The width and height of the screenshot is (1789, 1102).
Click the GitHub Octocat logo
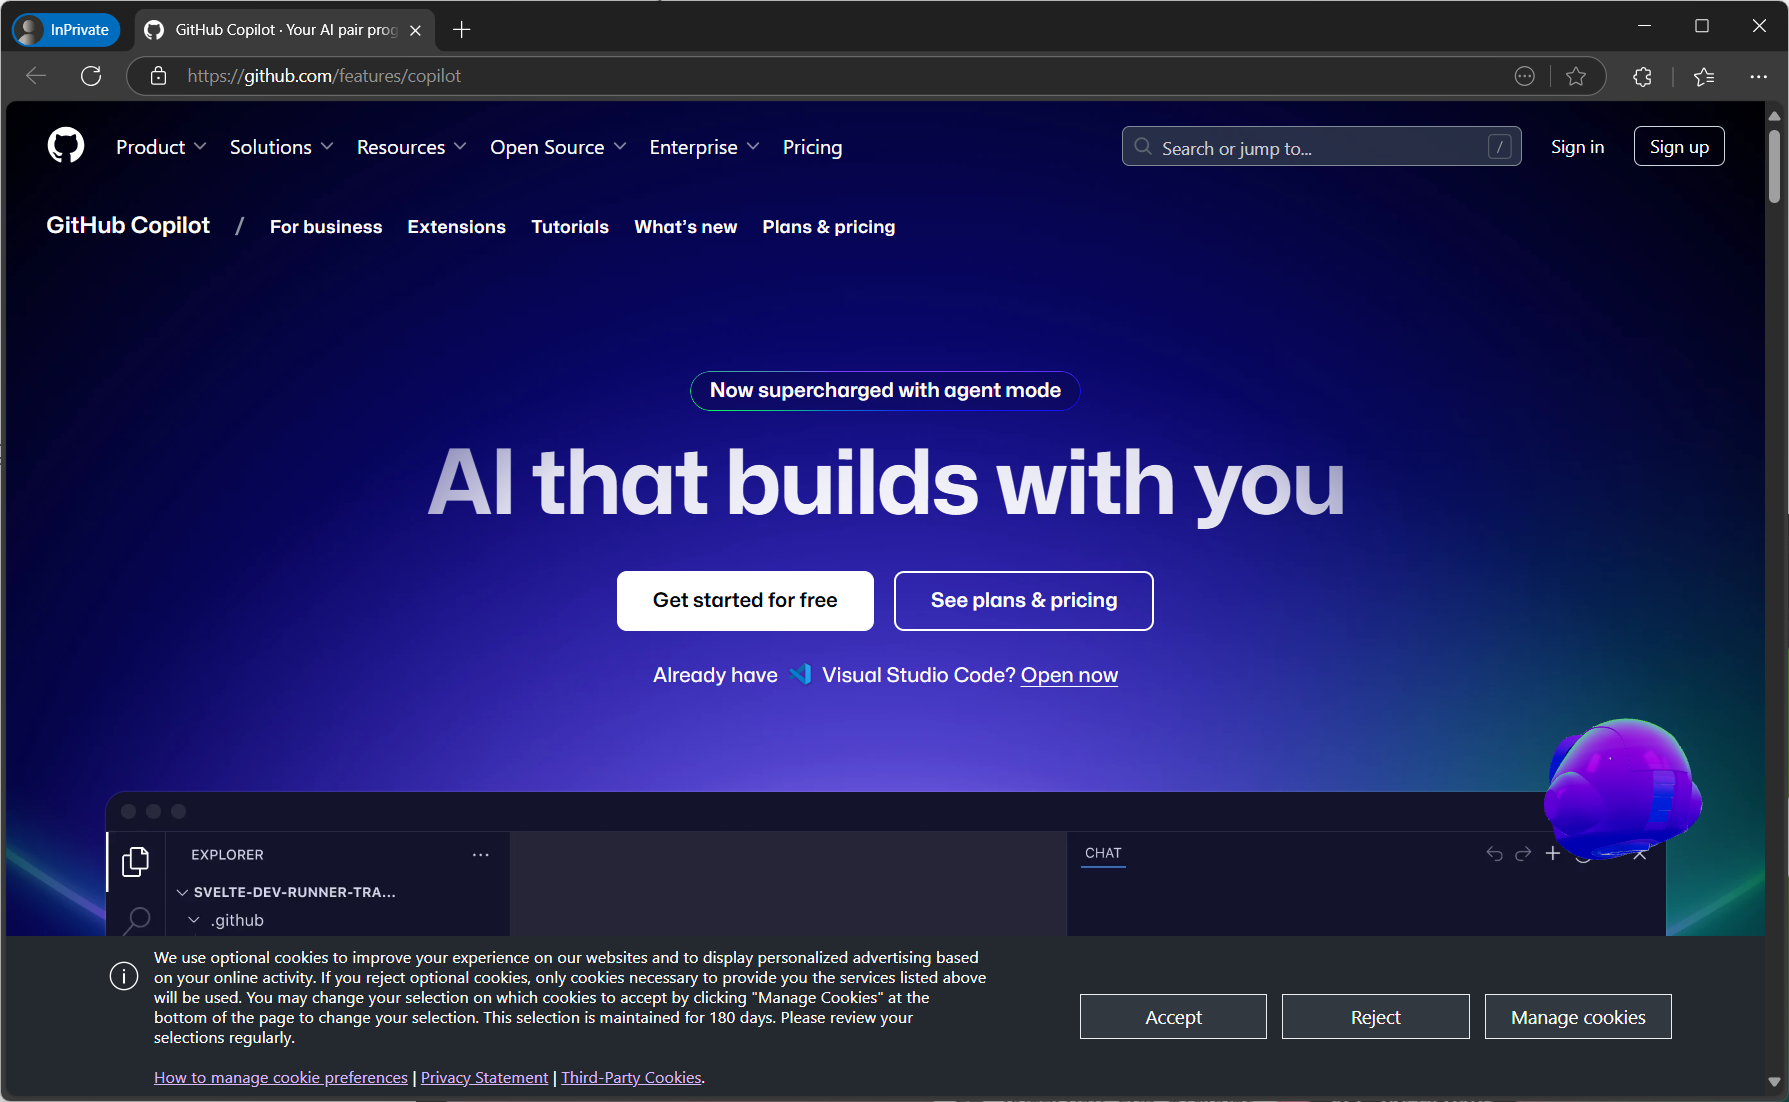[x=66, y=146]
